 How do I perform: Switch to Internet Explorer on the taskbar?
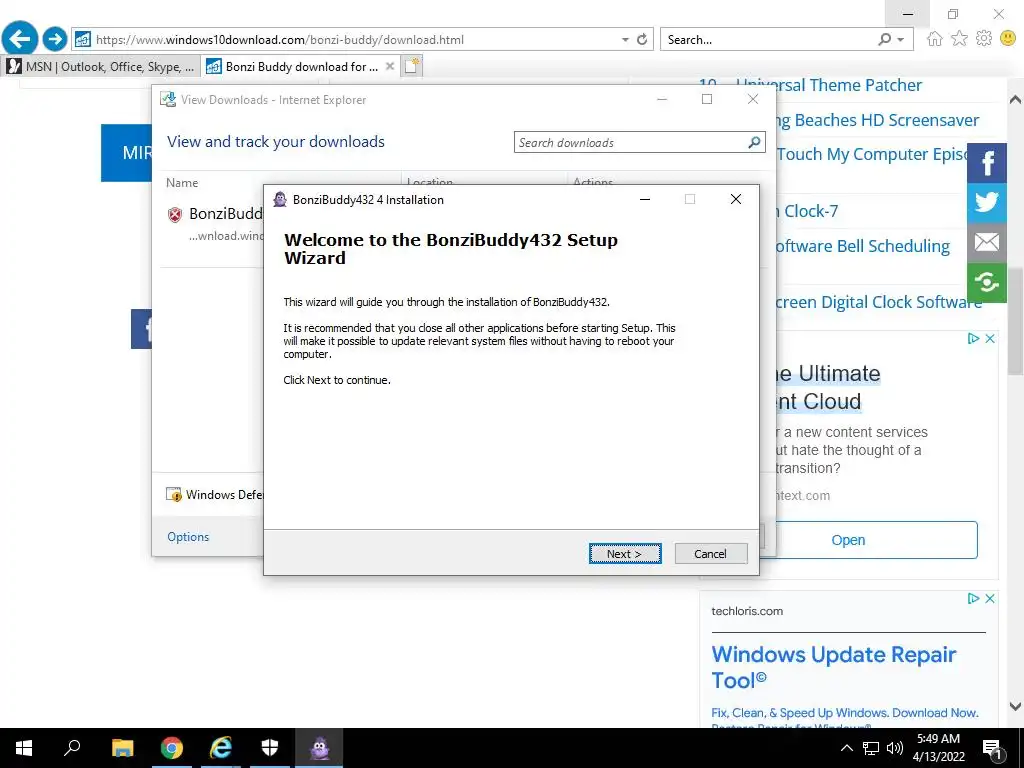pyautogui.click(x=221, y=748)
